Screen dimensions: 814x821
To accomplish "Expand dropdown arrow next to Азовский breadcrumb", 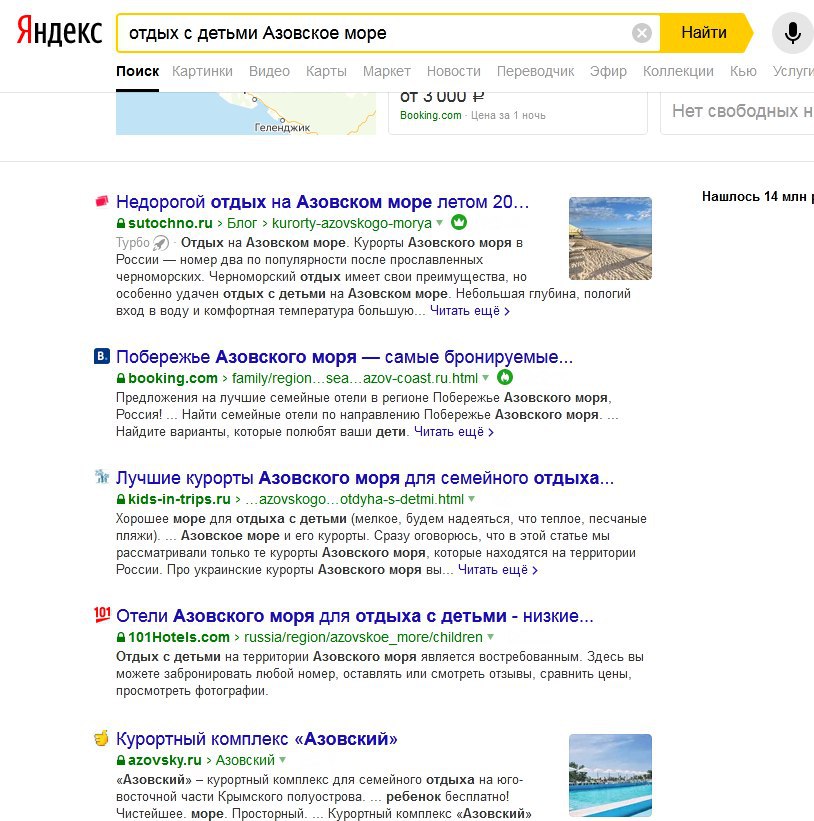I will point(283,760).
